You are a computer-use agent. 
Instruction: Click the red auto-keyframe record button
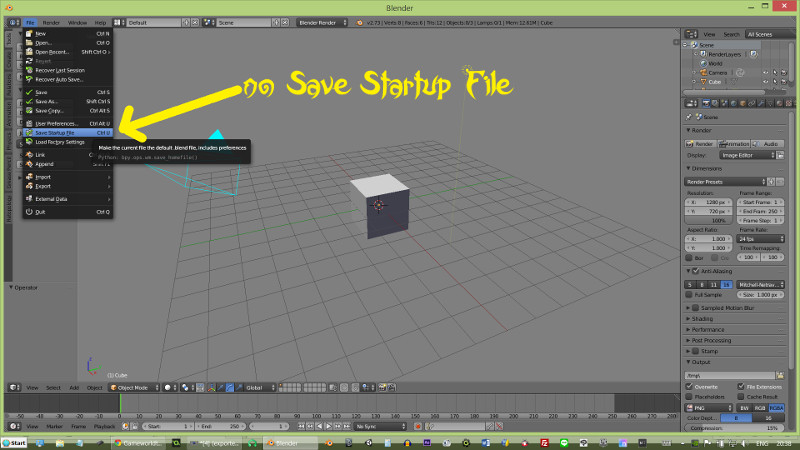tap(418, 427)
